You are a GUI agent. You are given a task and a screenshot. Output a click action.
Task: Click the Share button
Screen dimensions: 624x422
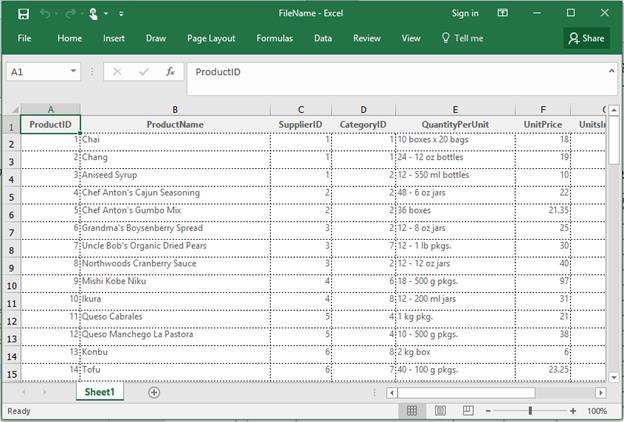[x=587, y=38]
